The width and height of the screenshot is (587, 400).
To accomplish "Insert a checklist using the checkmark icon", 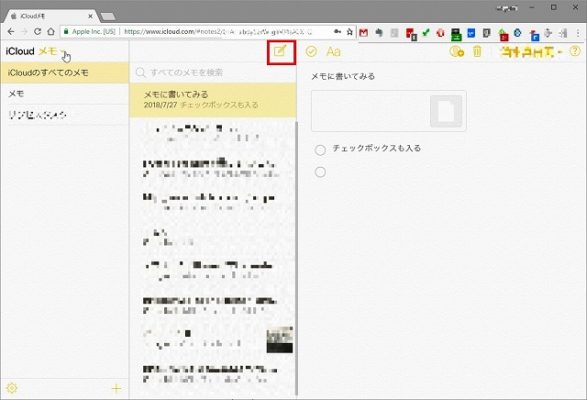I will [311, 51].
